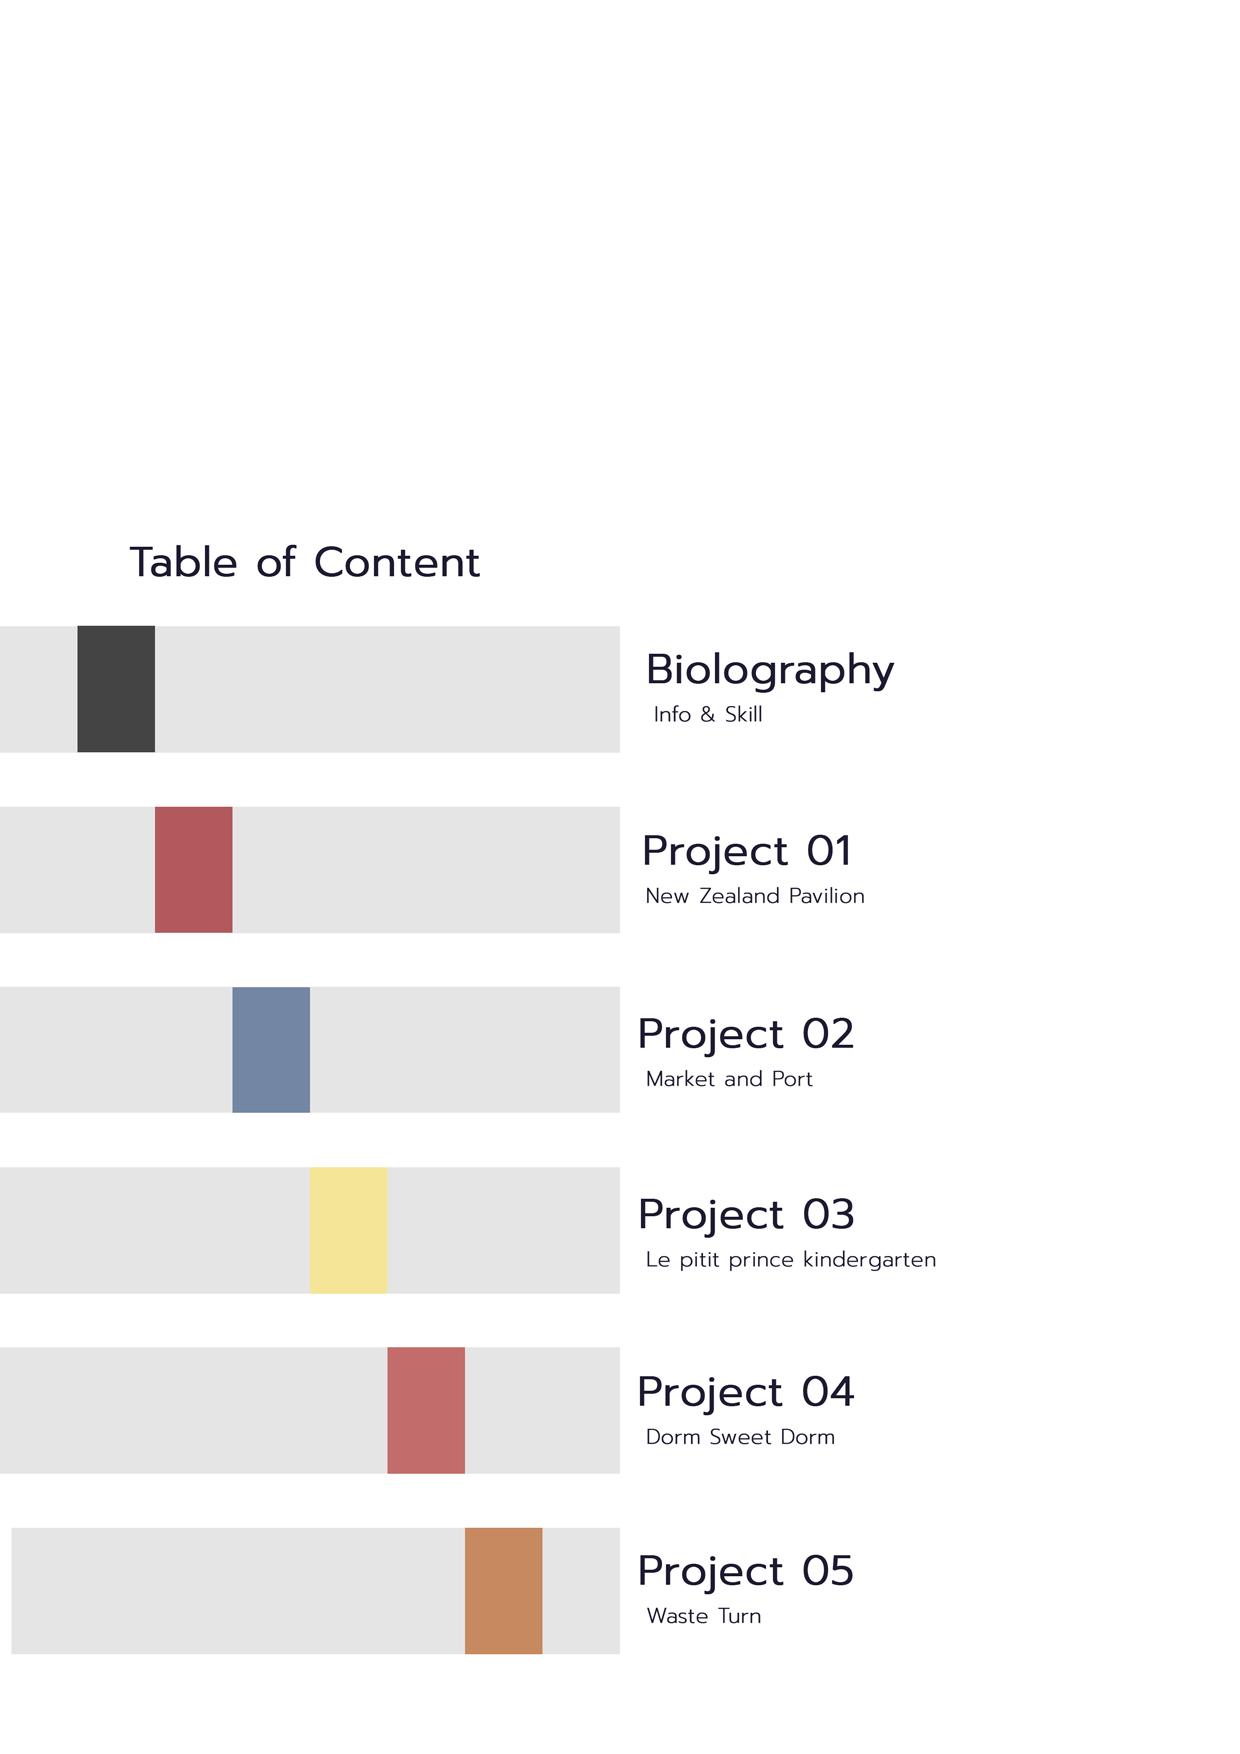The height and width of the screenshot is (1754, 1240).
Task: Open the Project 02 heading
Action: coord(746,1035)
